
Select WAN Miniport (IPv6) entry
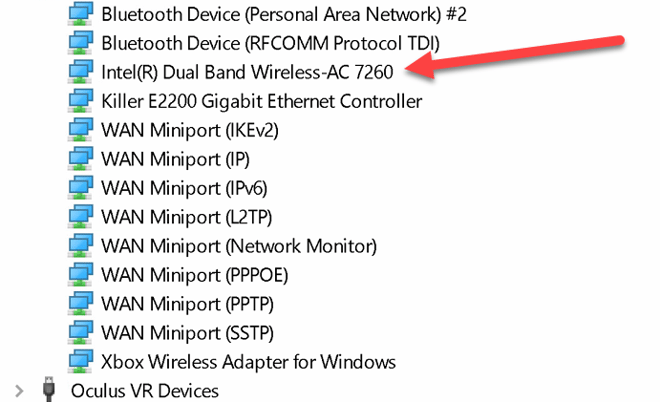tap(184, 188)
